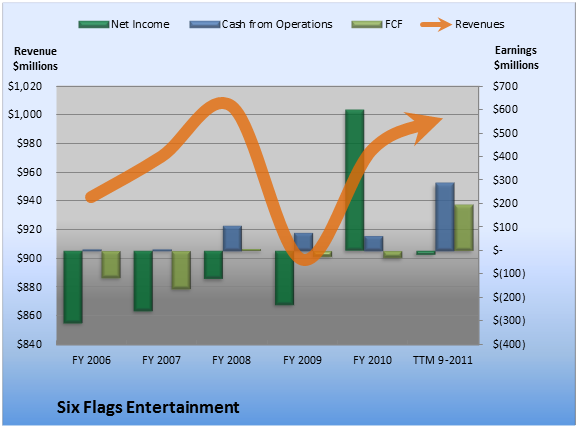This screenshot has width=577, height=427.
Task: Select the TTM 9-2011 Cash from Operations bar
Action: click(x=445, y=217)
